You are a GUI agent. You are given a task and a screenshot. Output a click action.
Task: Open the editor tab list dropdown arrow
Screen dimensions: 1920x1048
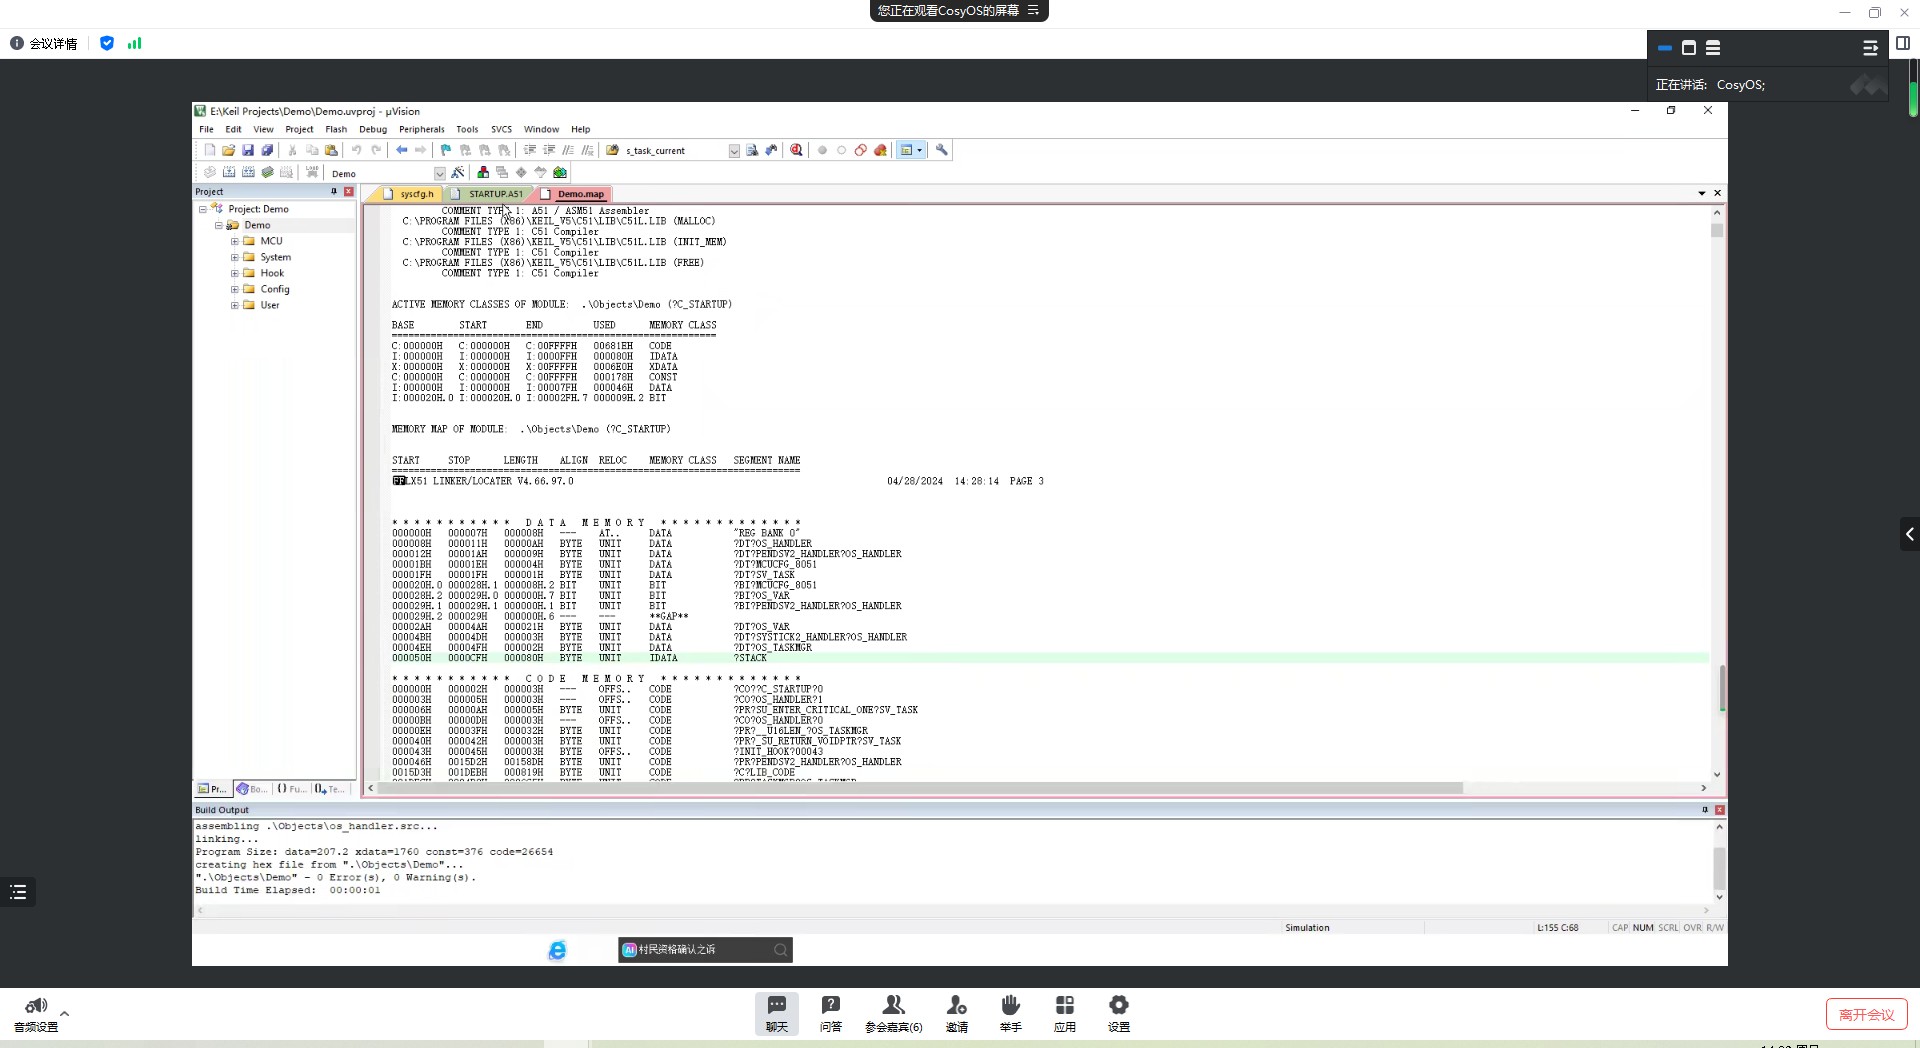pos(1702,193)
